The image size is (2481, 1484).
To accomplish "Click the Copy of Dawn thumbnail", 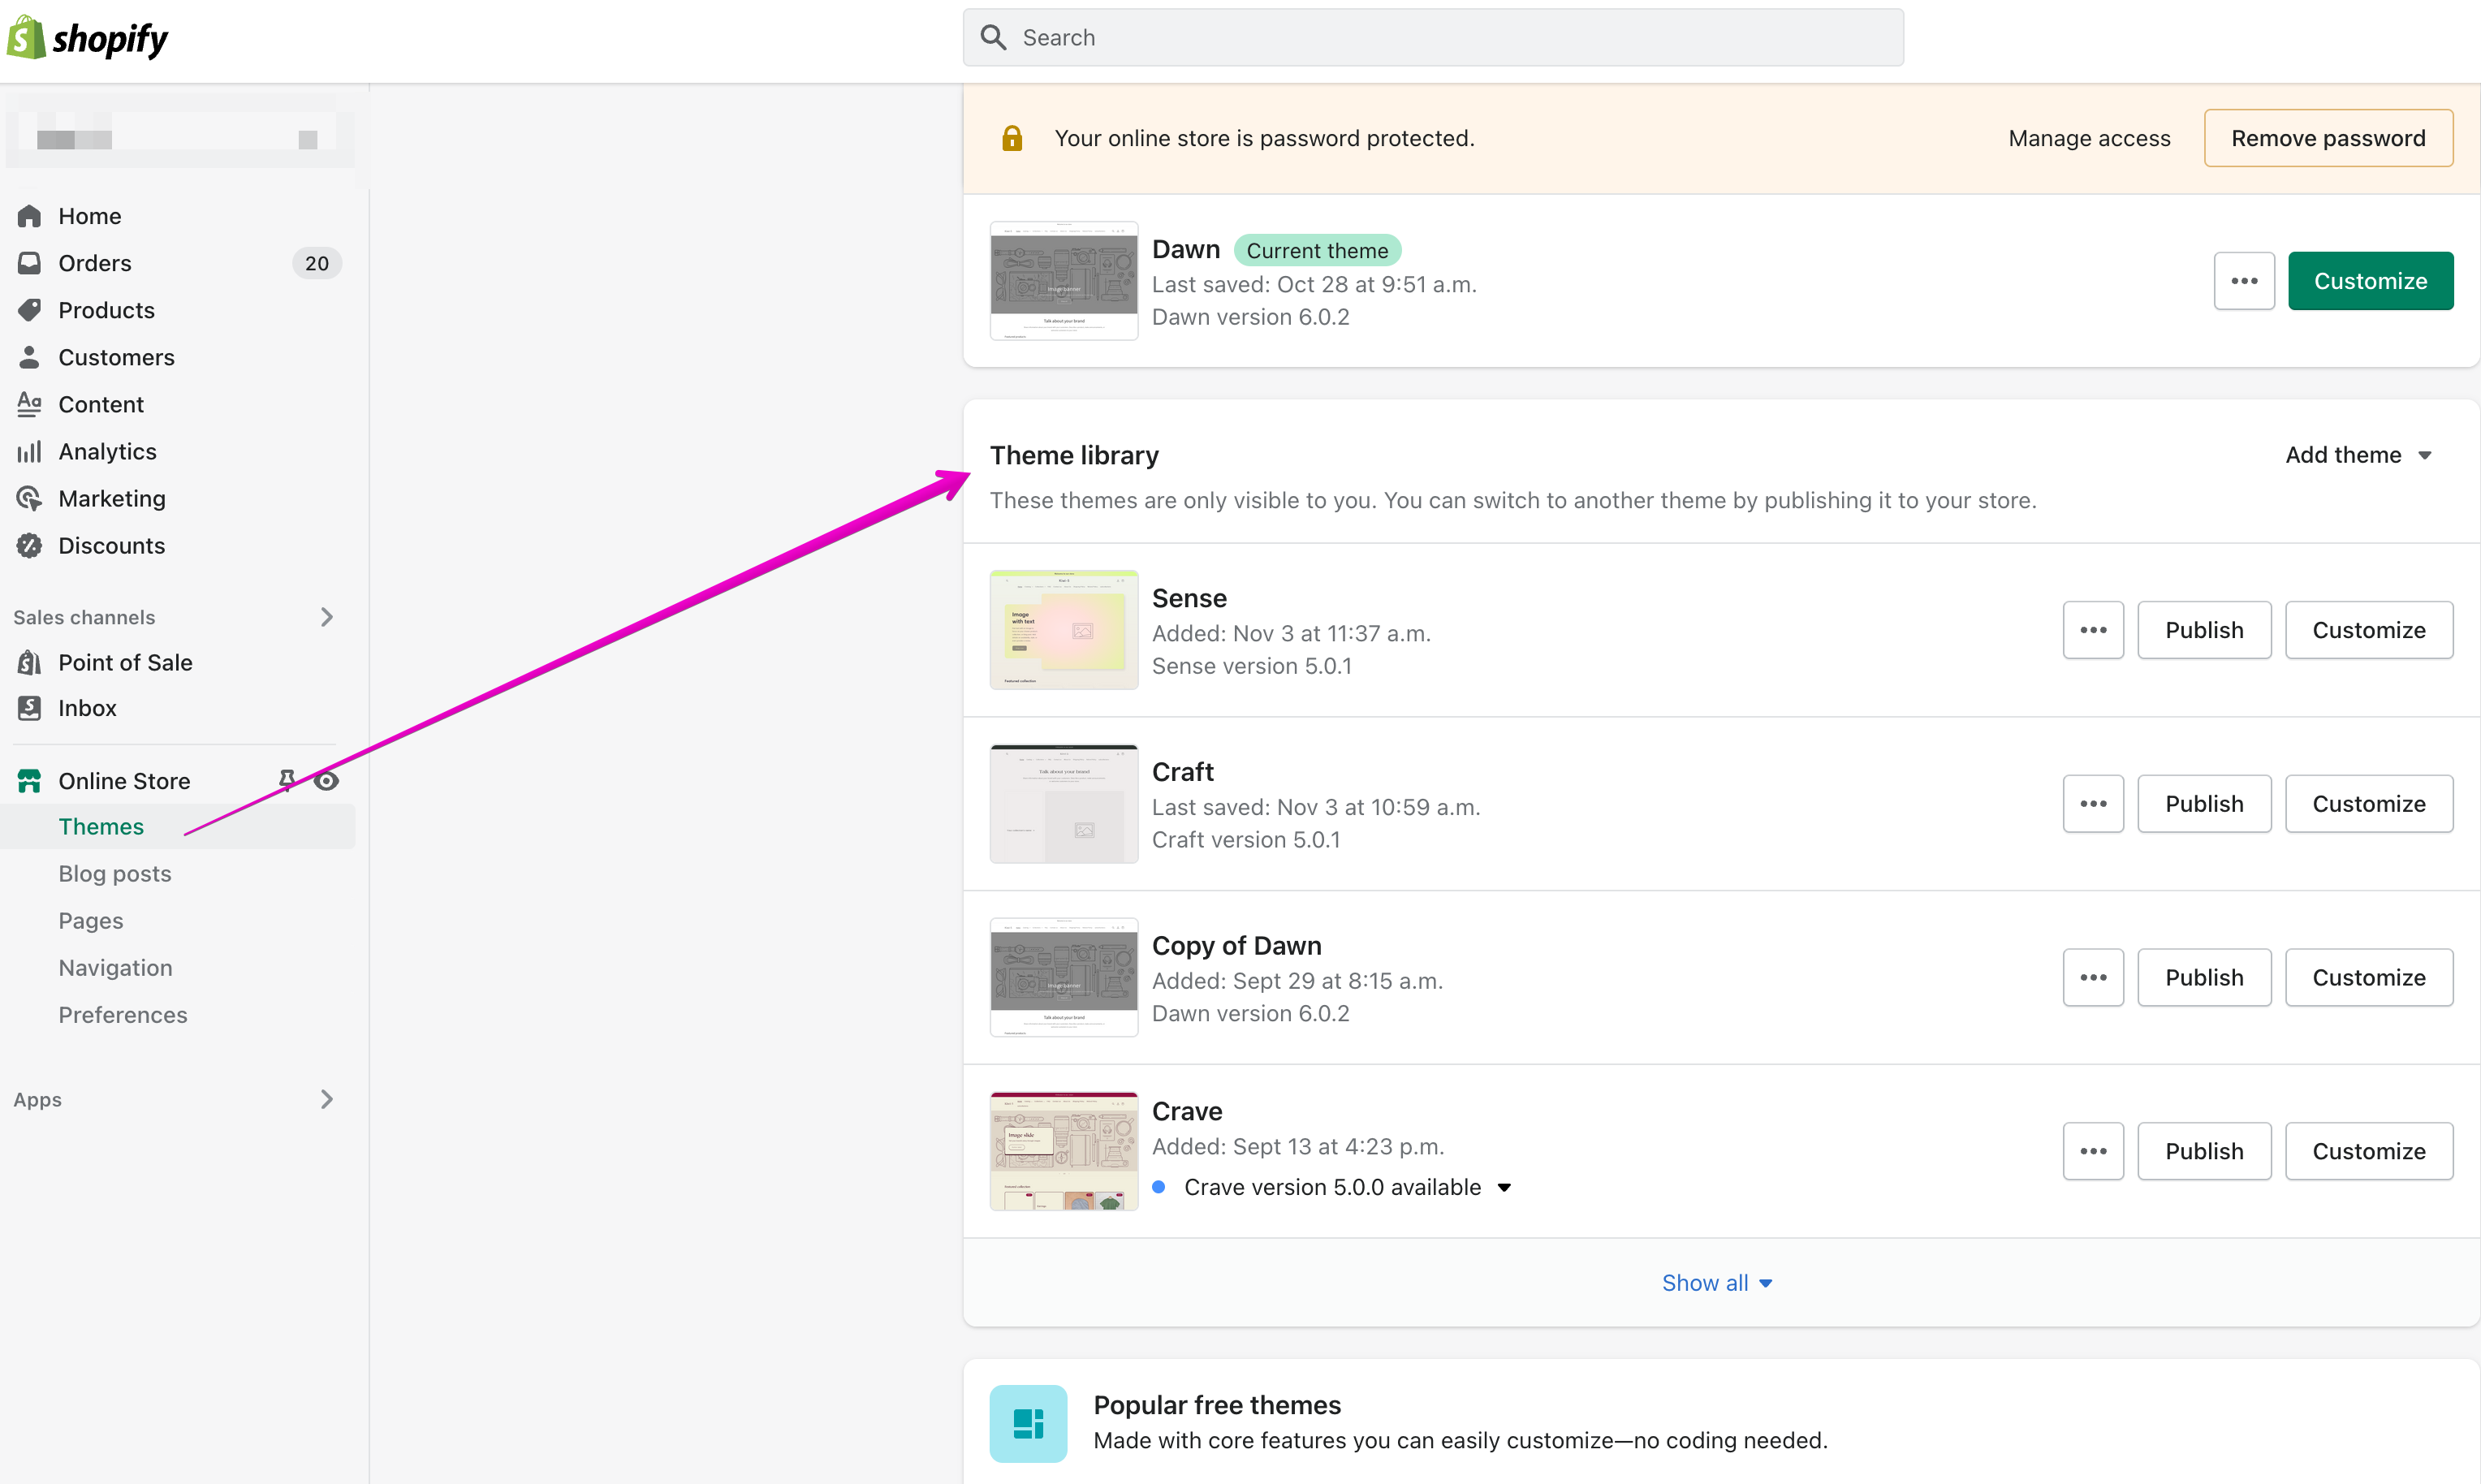I will tap(1063, 977).
